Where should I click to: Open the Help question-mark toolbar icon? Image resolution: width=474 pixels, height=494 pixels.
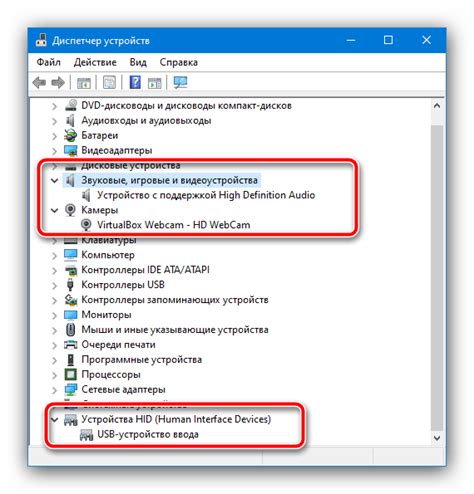[x=135, y=82]
